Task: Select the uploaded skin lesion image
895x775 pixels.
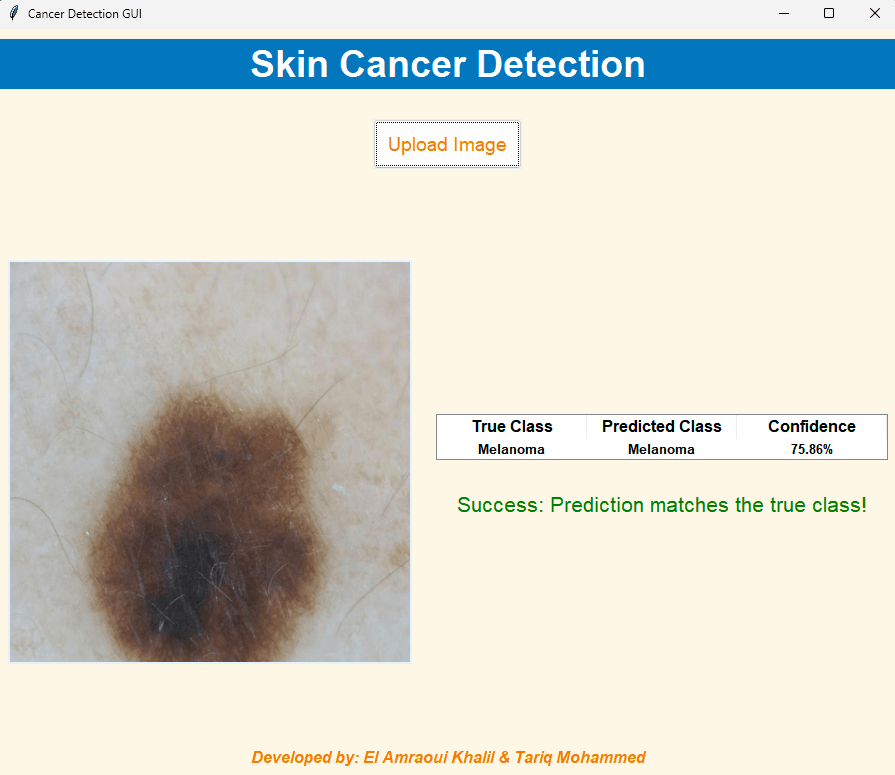Action: coord(210,462)
